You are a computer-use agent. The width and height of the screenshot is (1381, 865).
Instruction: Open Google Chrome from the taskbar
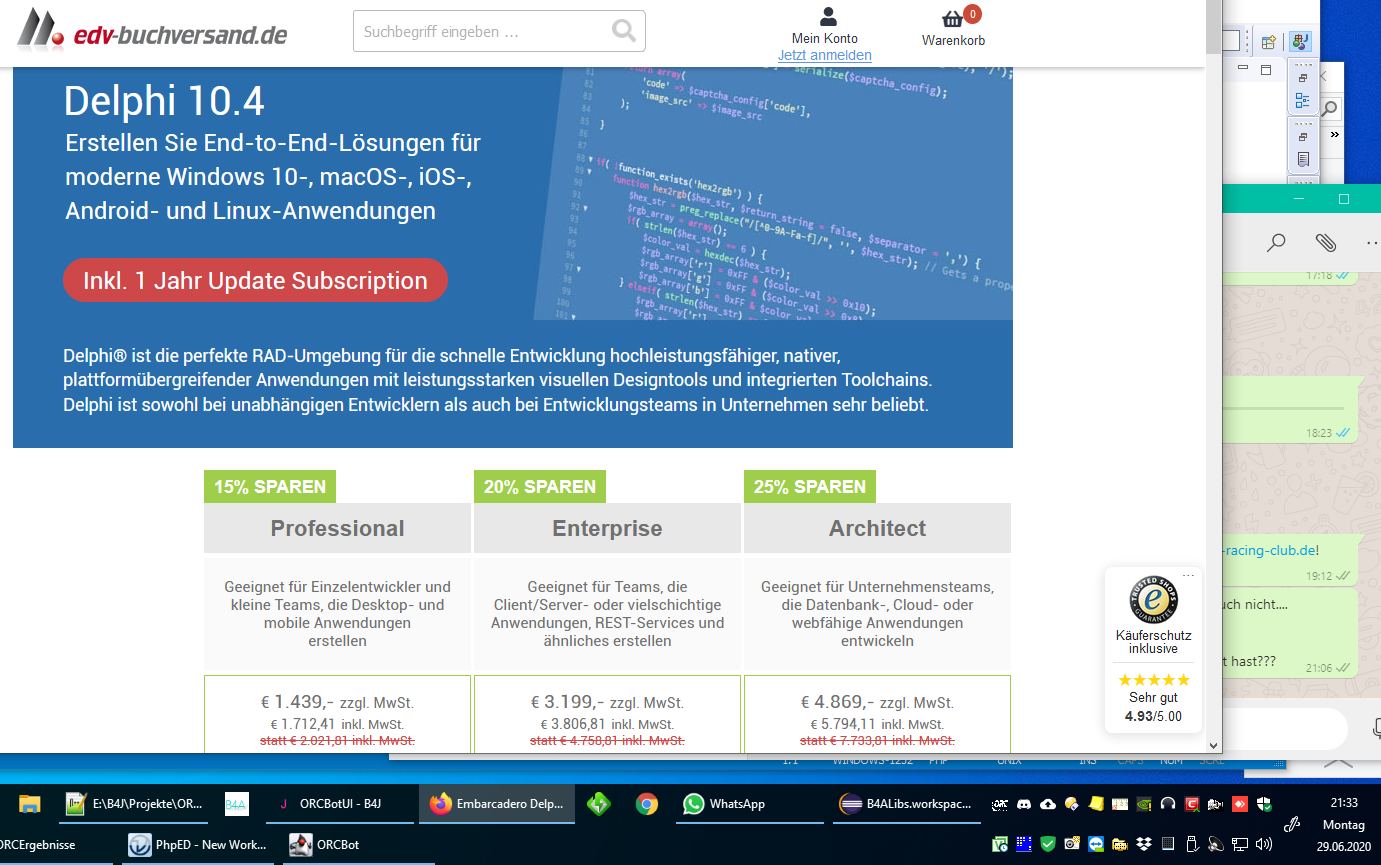647,804
